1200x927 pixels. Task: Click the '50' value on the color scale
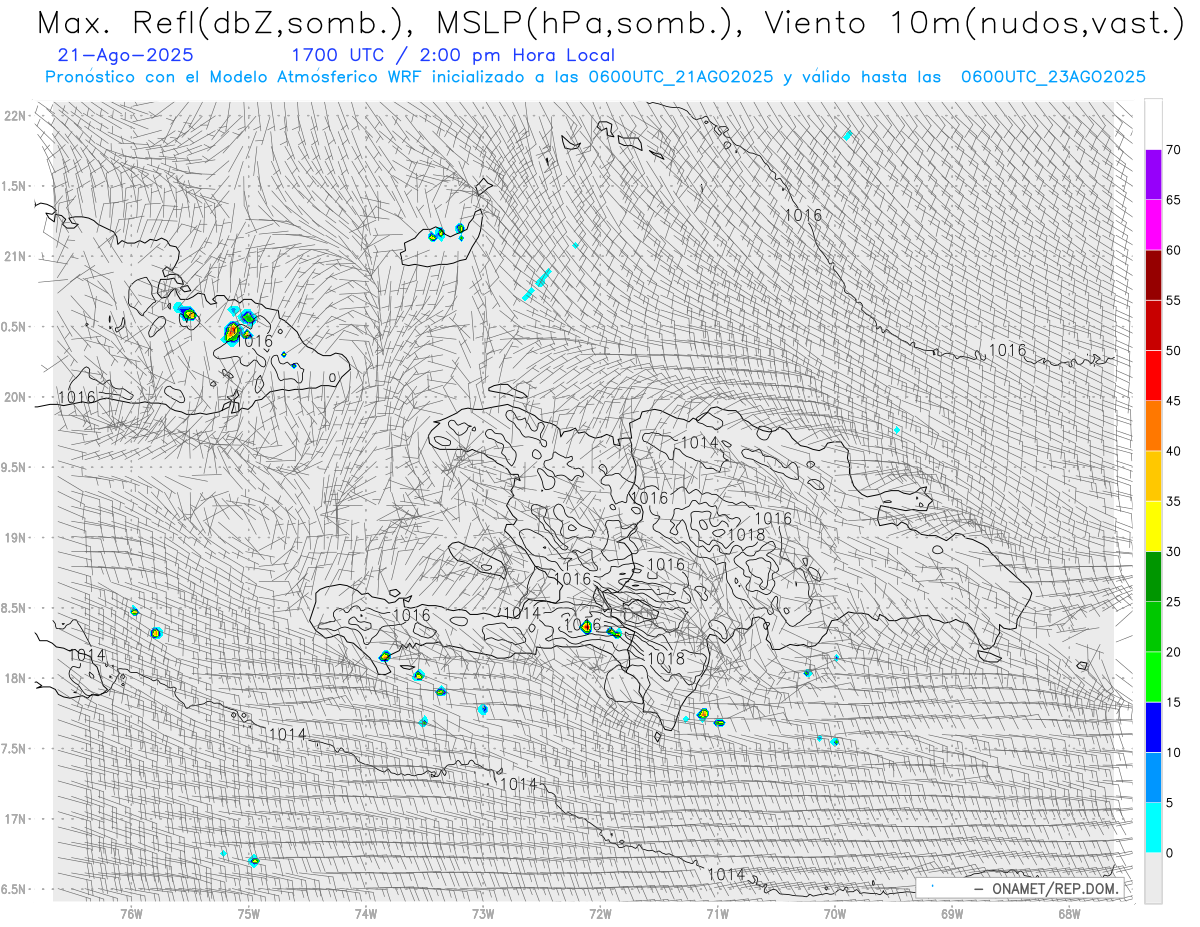click(x=1173, y=351)
